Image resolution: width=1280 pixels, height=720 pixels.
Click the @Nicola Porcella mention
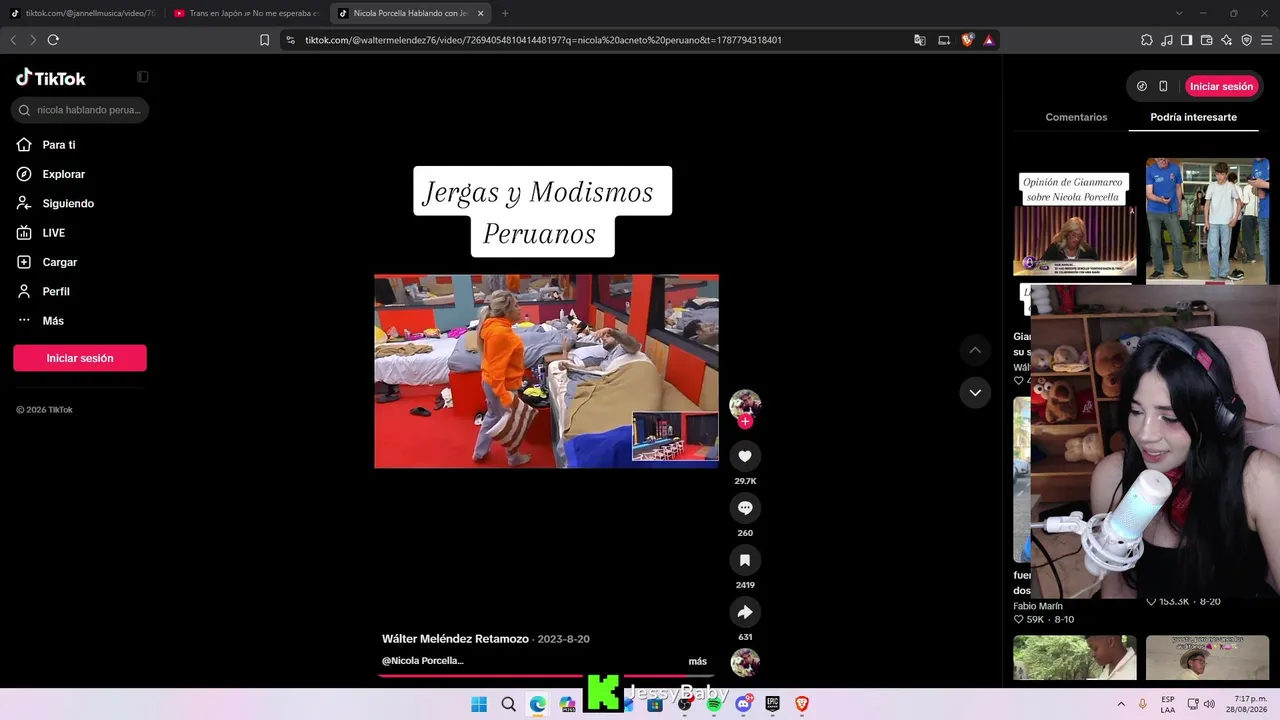(423, 661)
